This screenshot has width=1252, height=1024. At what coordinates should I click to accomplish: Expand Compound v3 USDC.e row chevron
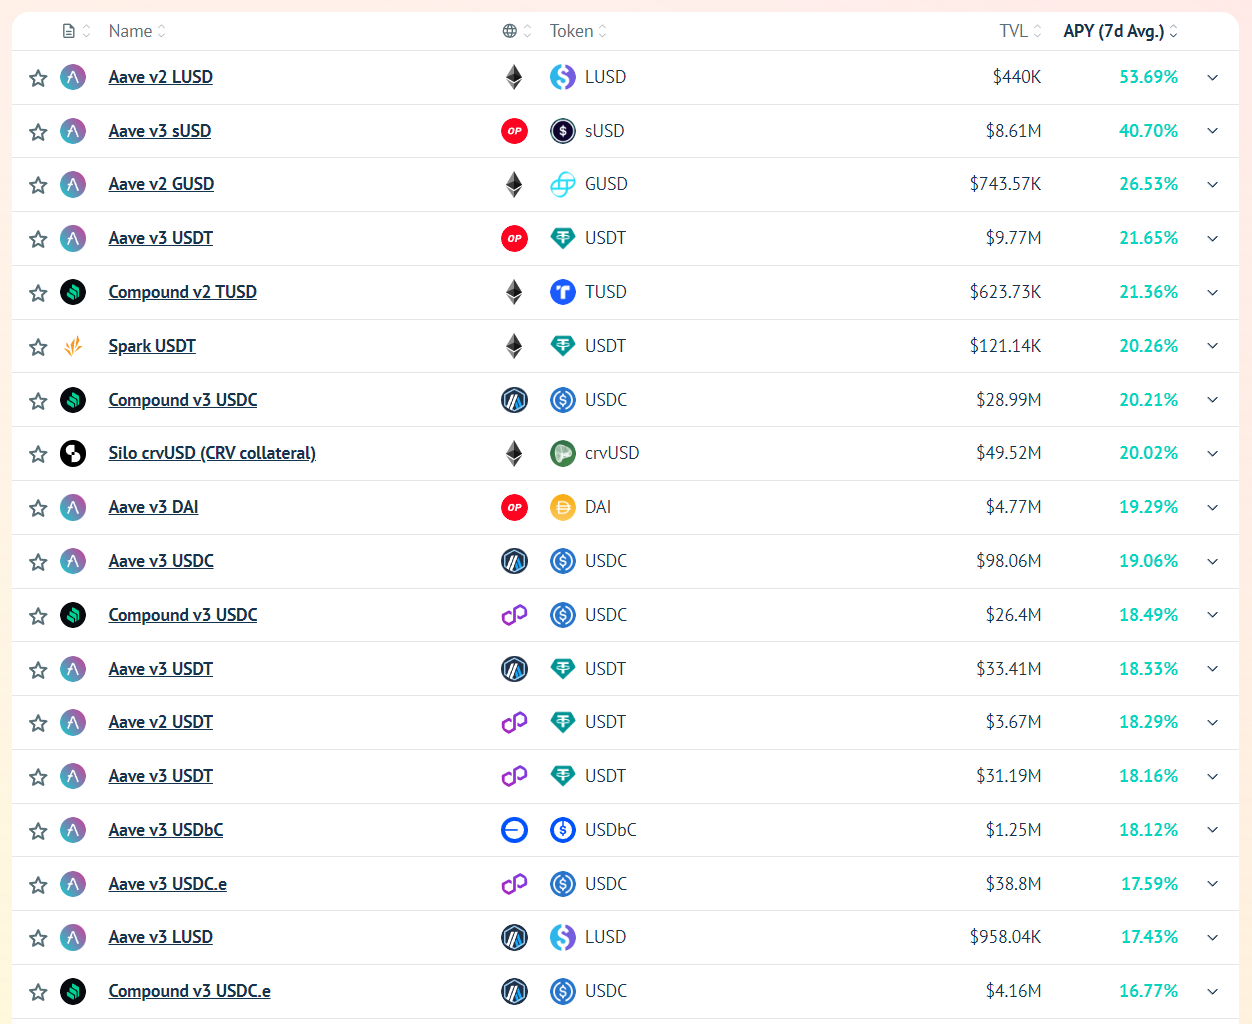(1212, 991)
